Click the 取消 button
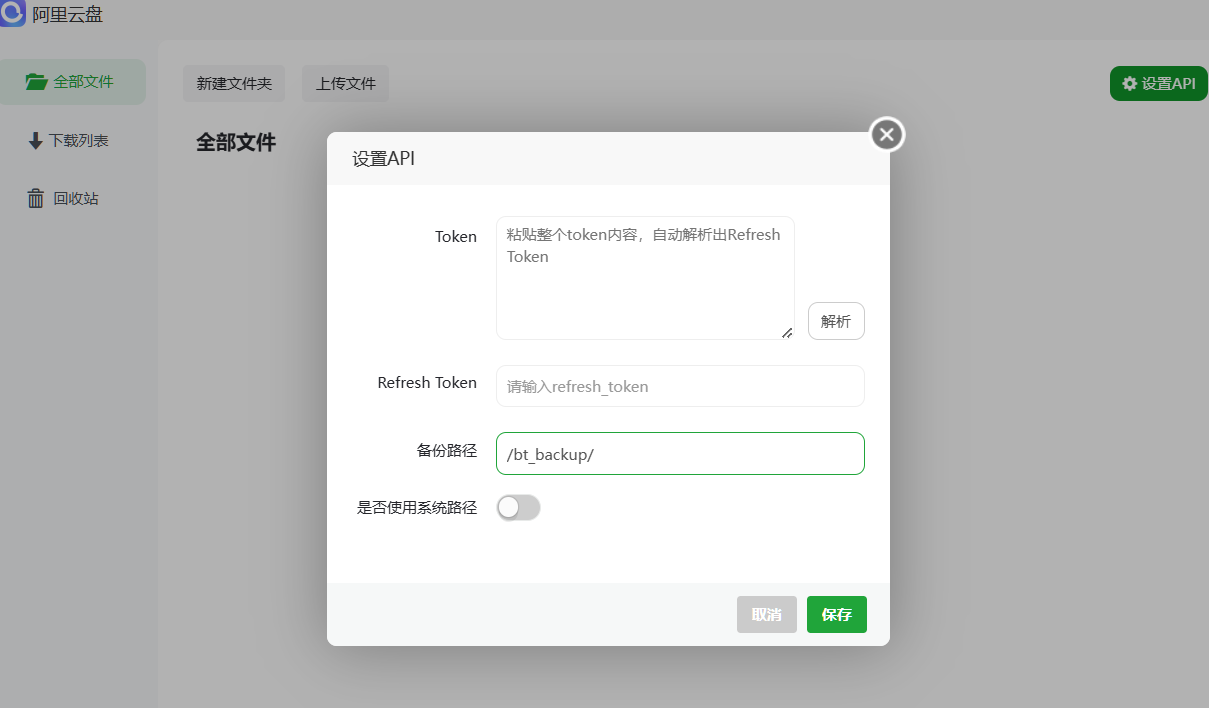 (x=767, y=614)
